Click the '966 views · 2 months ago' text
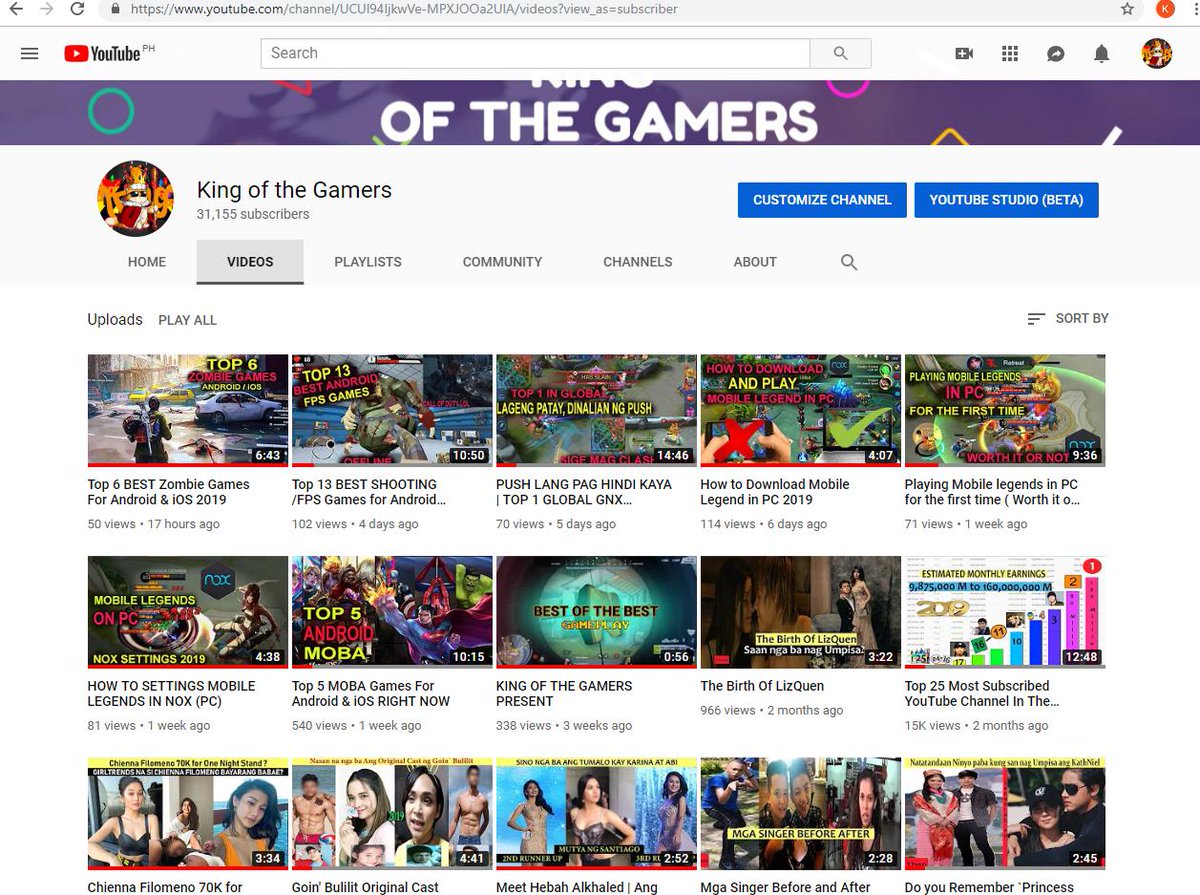 [x=772, y=711]
